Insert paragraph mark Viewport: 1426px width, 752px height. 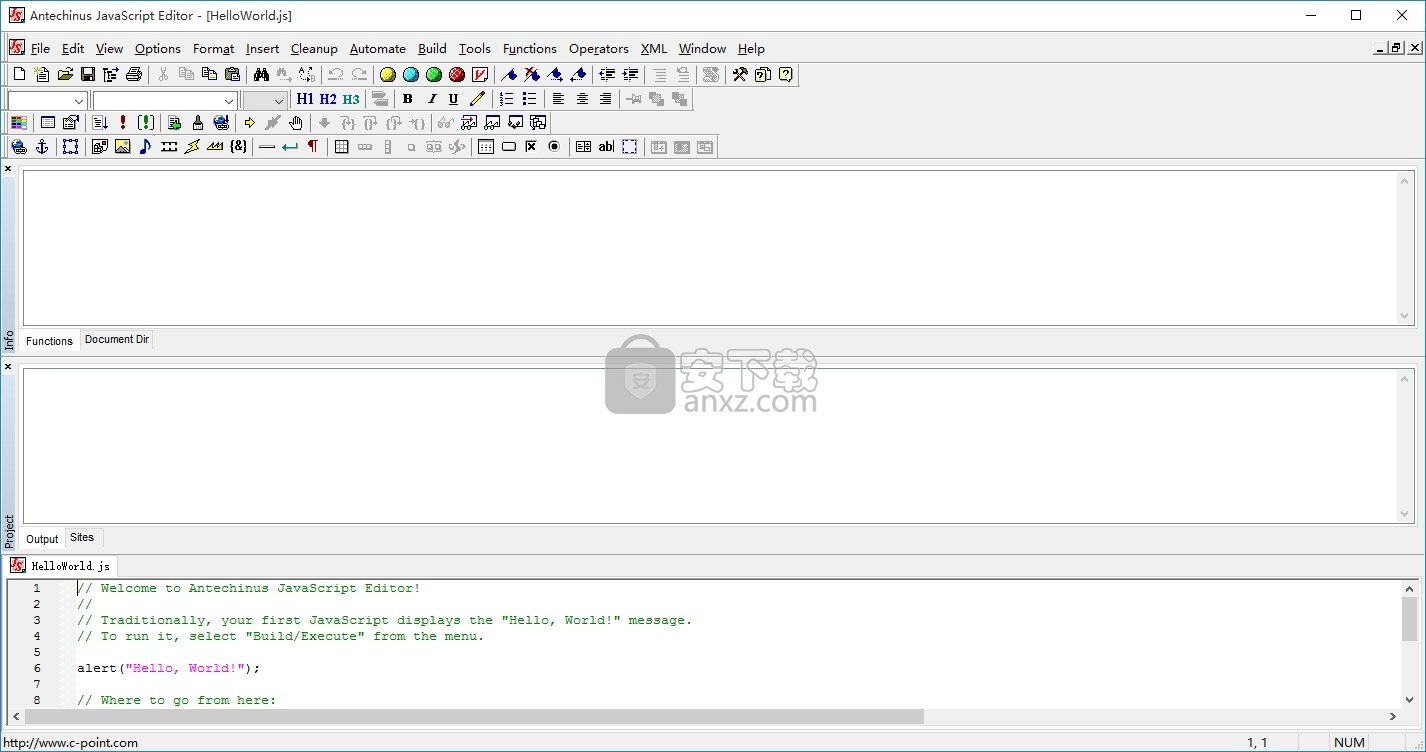(x=313, y=147)
